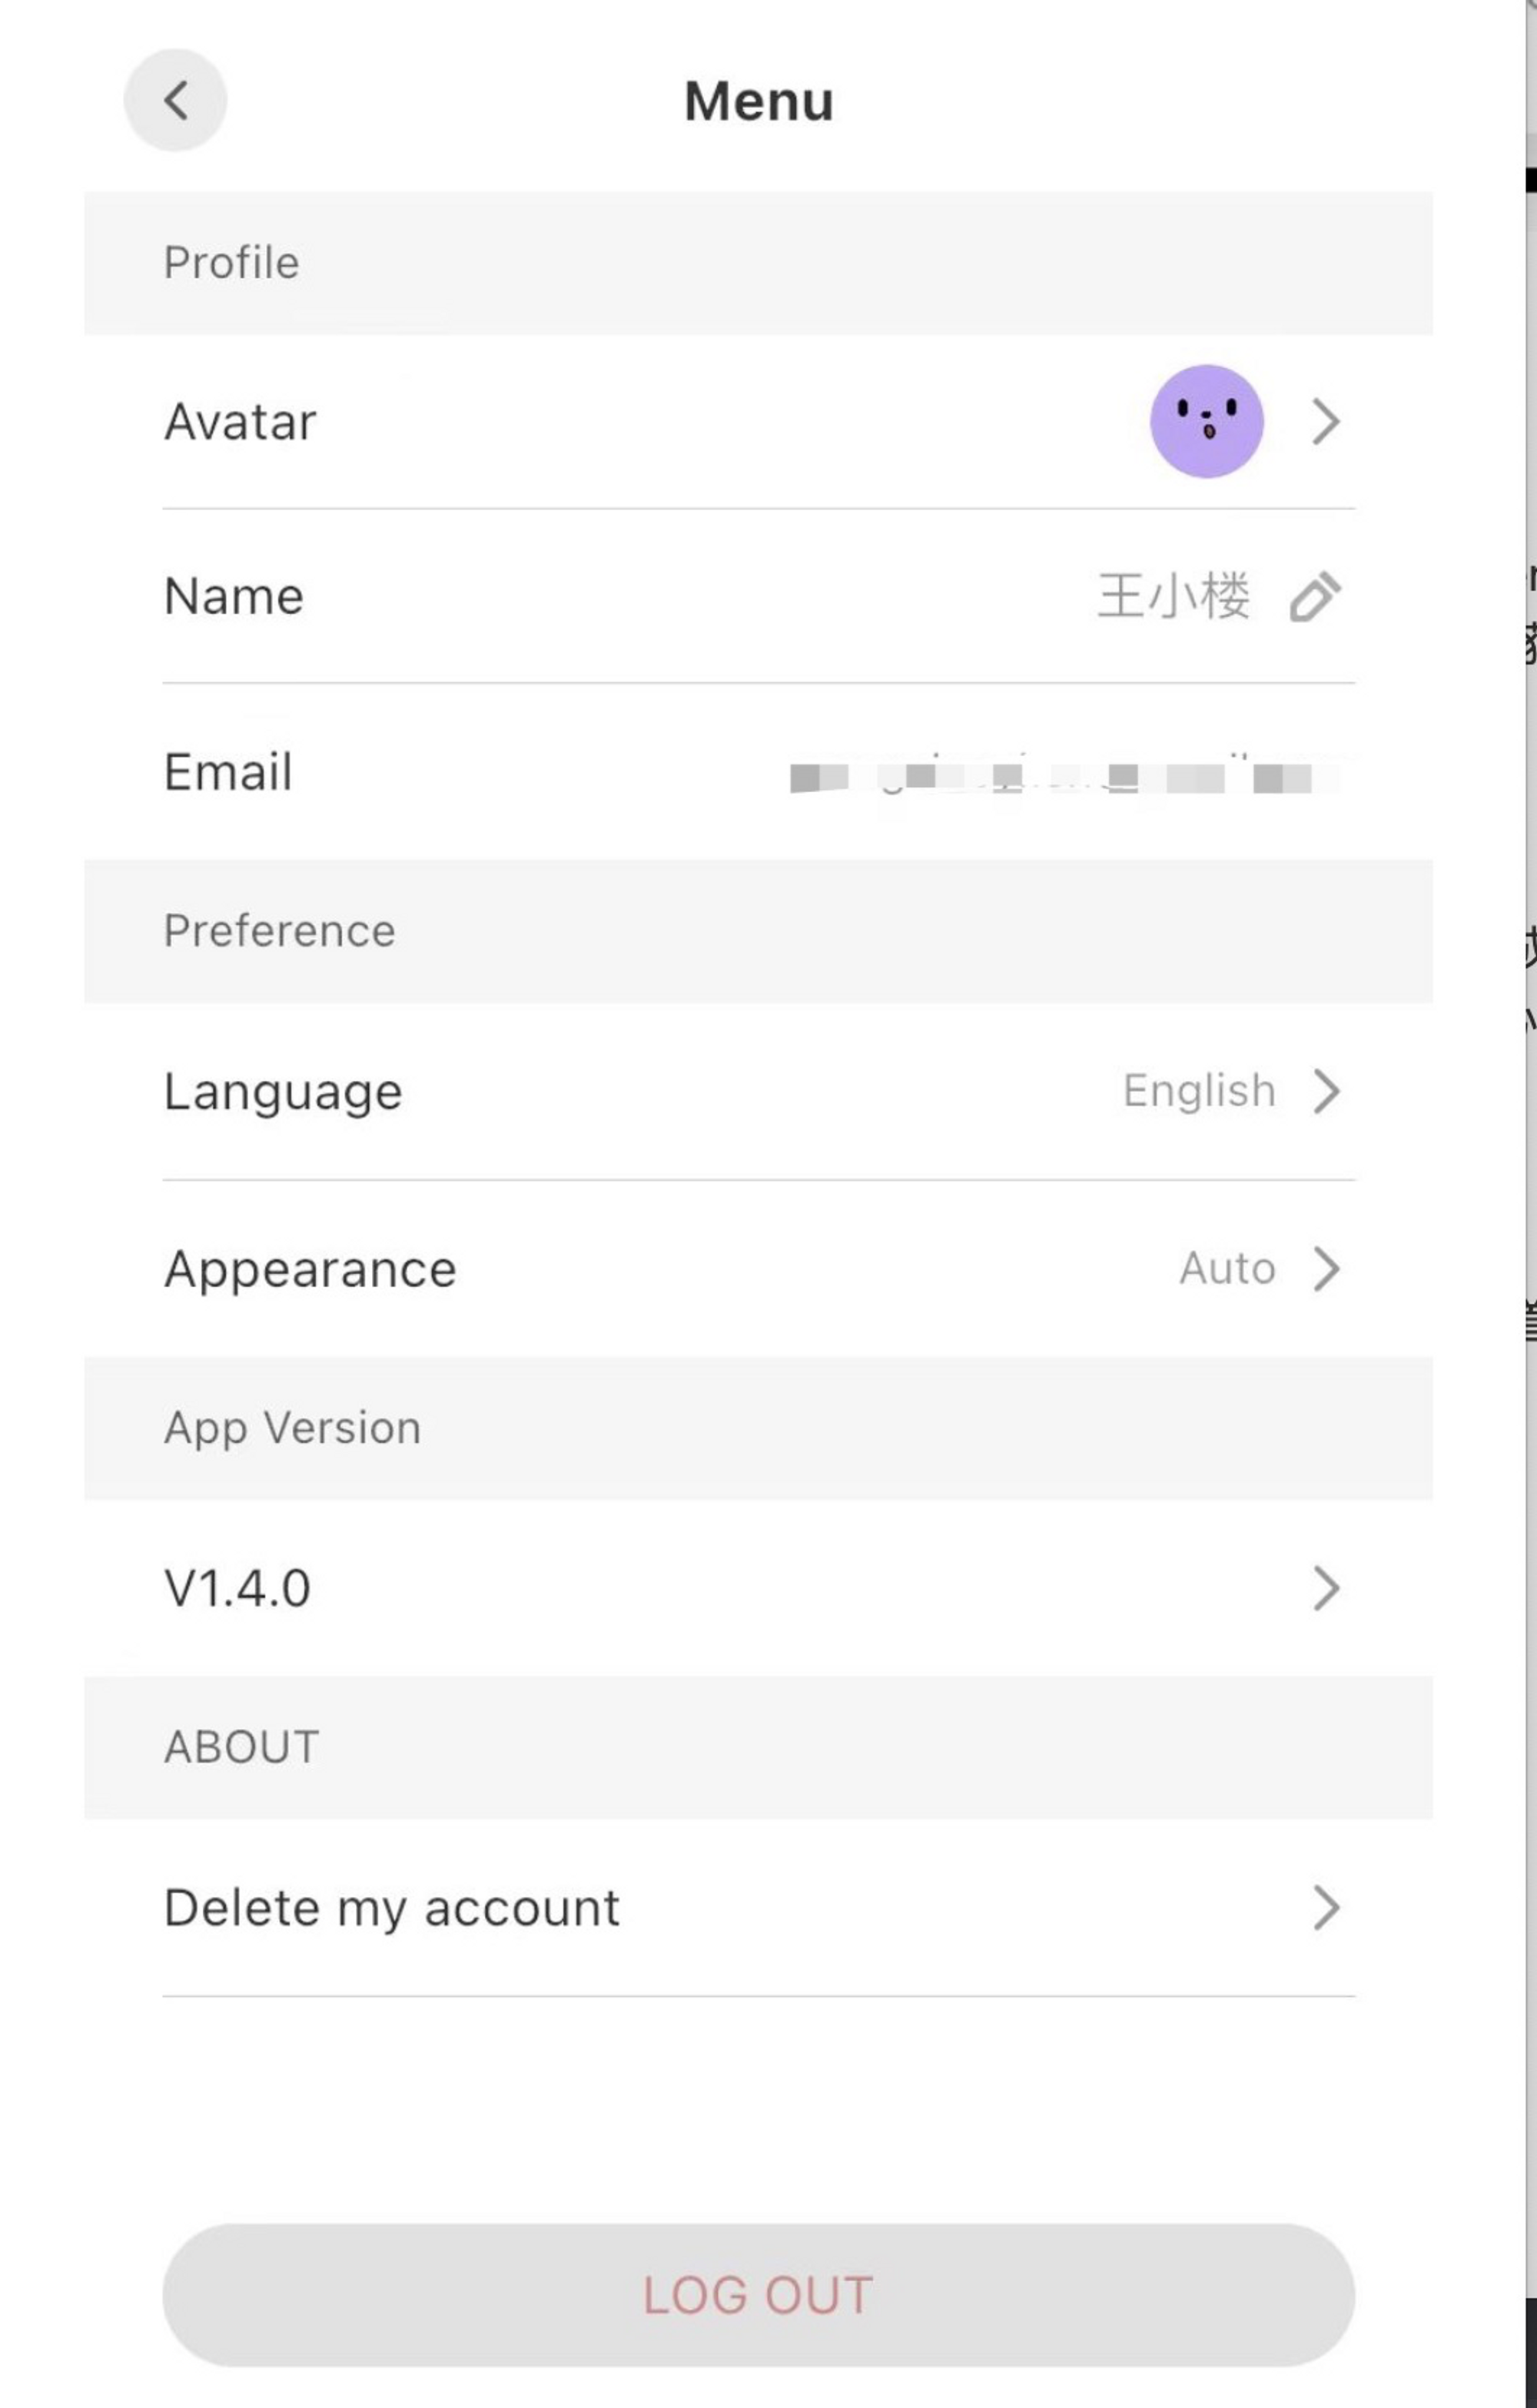Click the chevron beside V1.4.0
This screenshot has width=1537, height=2408.
(x=1326, y=1588)
